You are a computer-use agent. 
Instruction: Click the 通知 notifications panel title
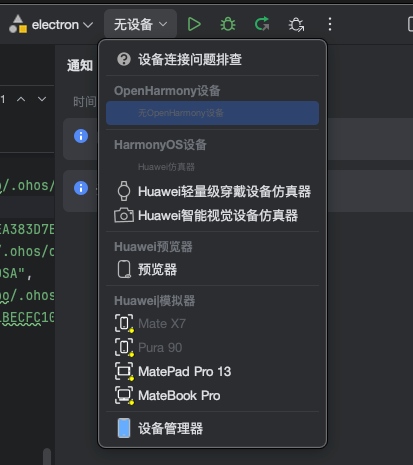[x=80, y=65]
